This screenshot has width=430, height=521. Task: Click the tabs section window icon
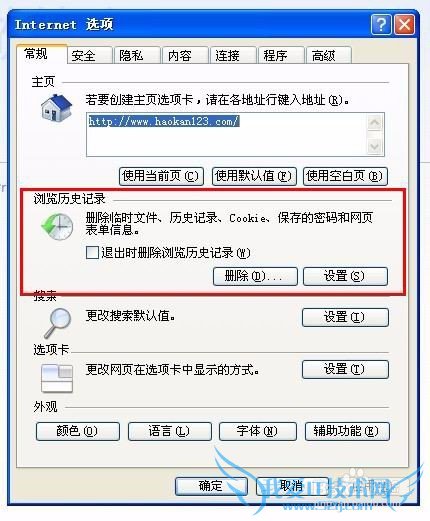pos(57,378)
